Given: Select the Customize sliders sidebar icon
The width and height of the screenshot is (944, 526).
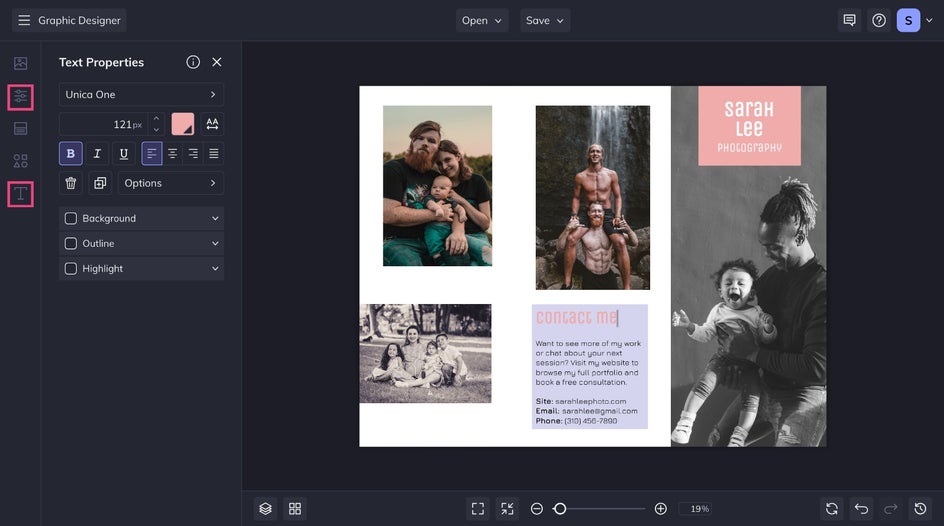Looking at the screenshot, I should (20, 97).
